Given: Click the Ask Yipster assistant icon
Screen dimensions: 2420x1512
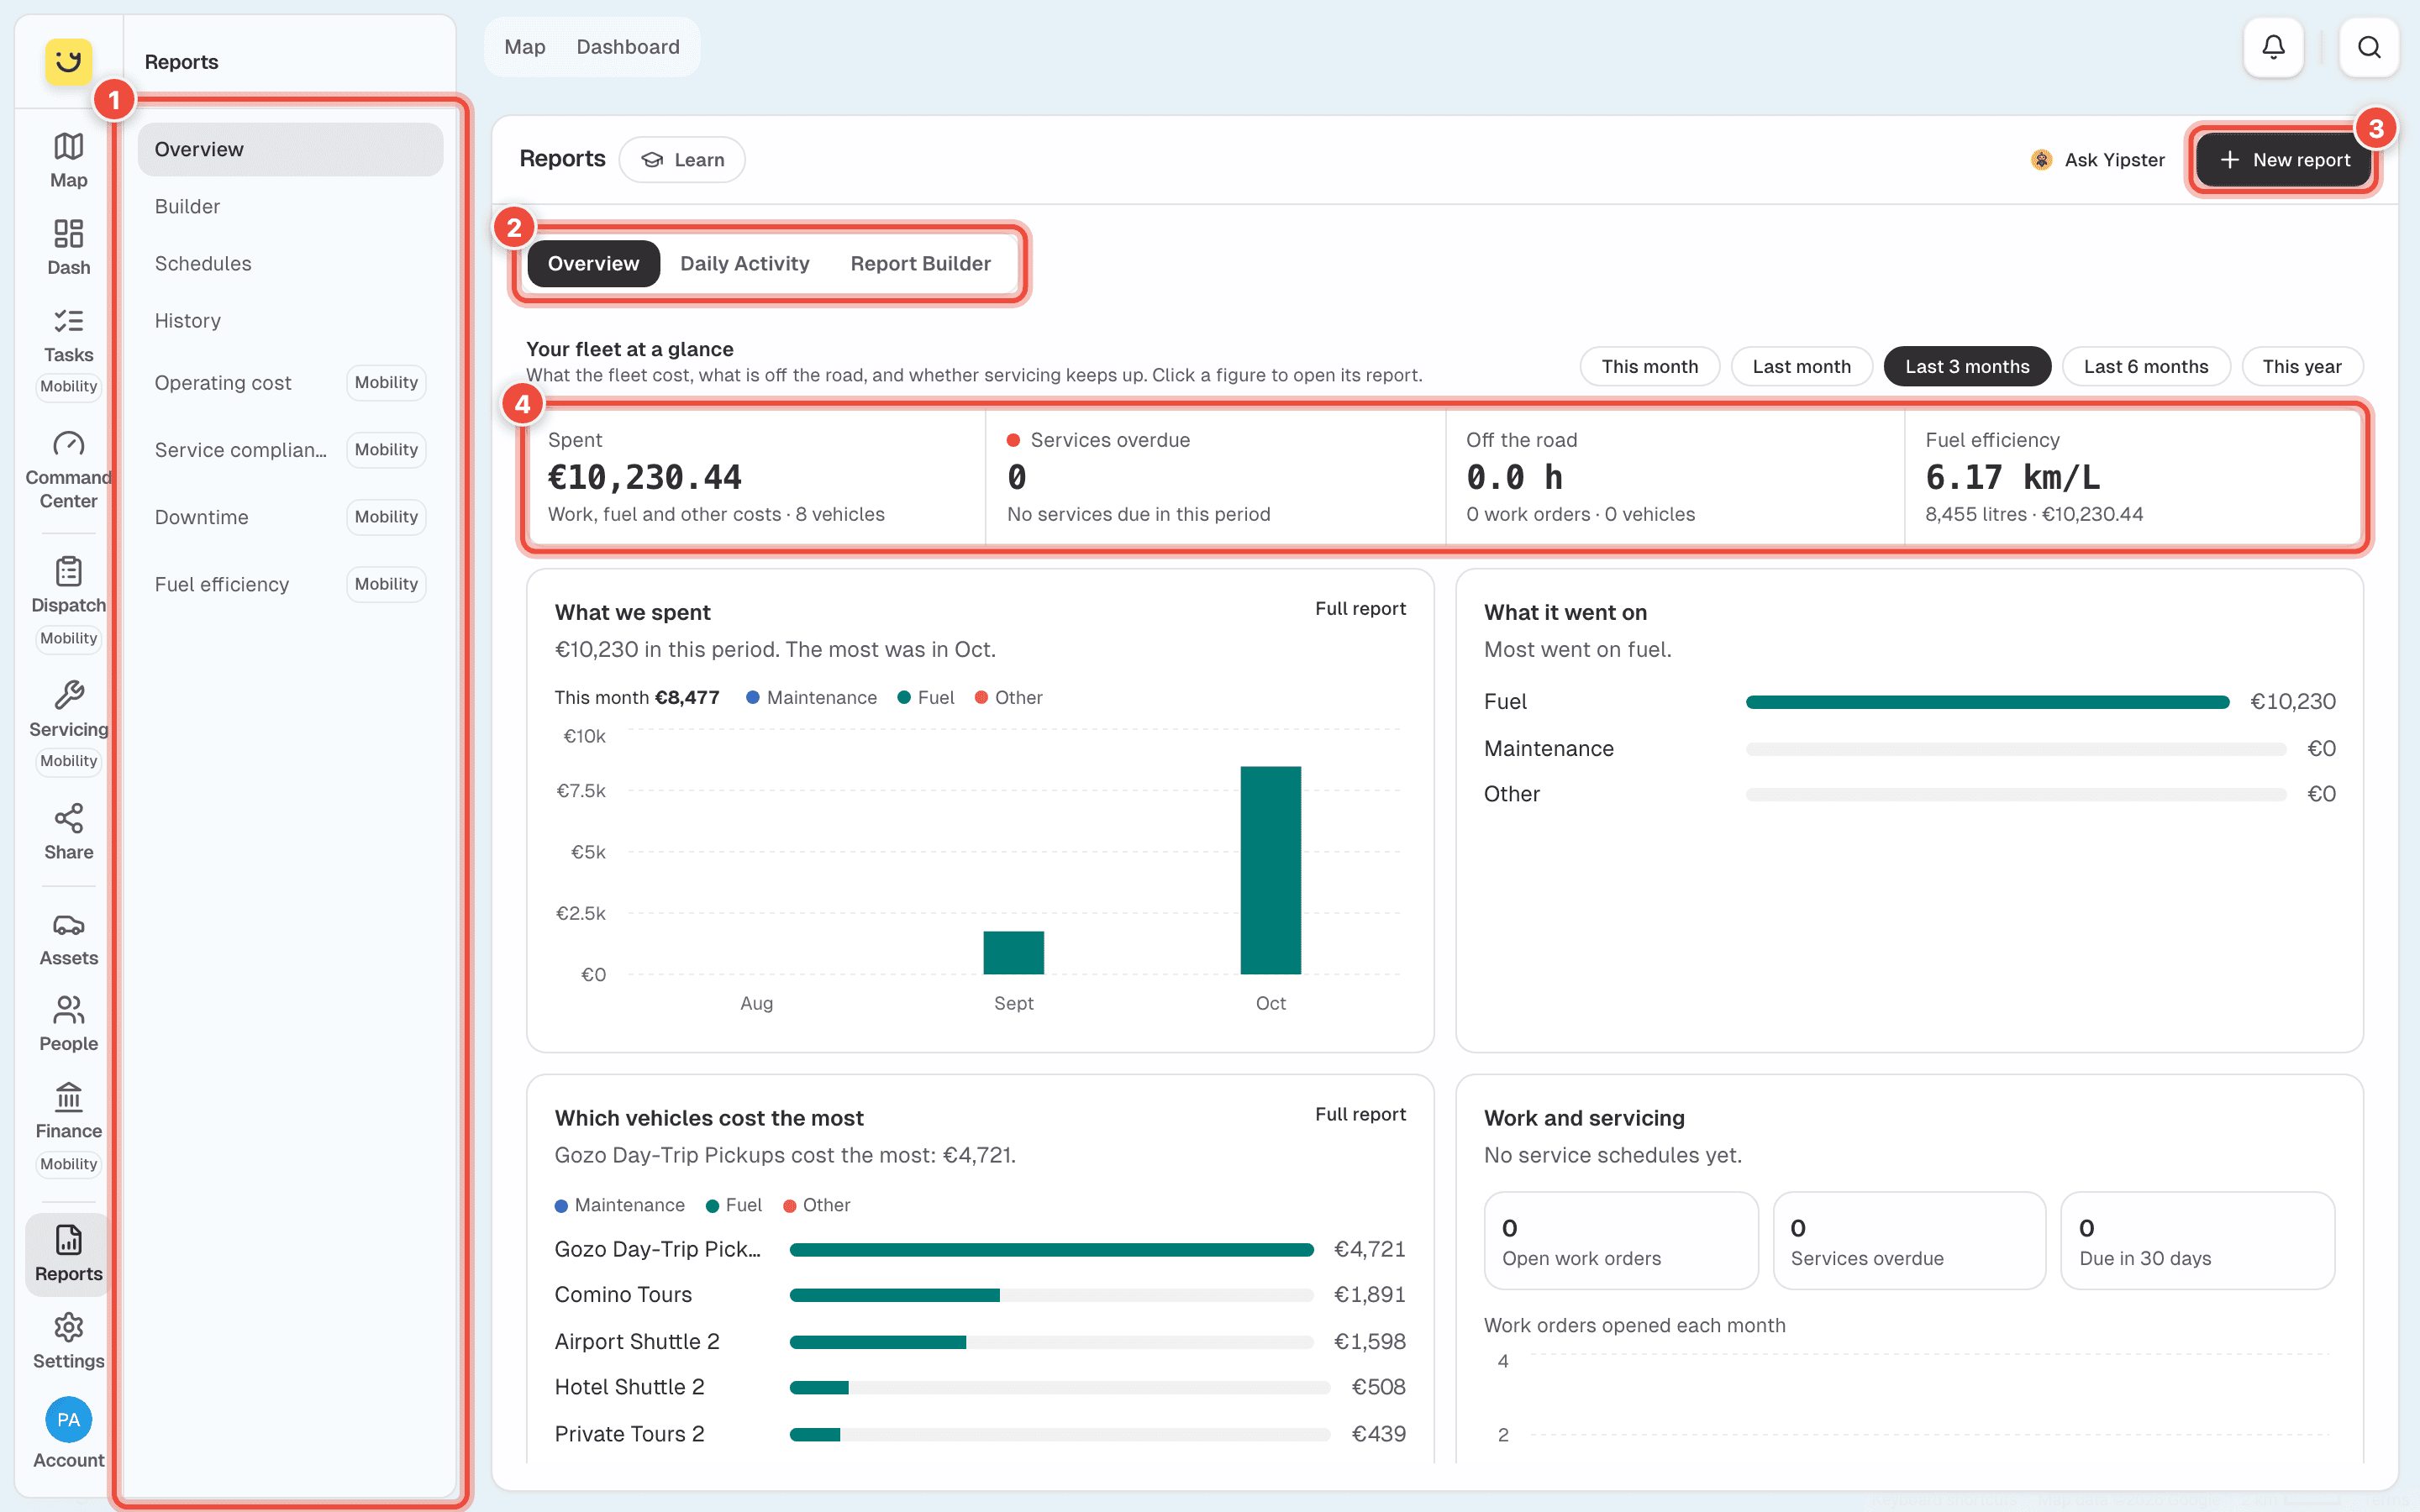Looking at the screenshot, I should (x=2041, y=160).
